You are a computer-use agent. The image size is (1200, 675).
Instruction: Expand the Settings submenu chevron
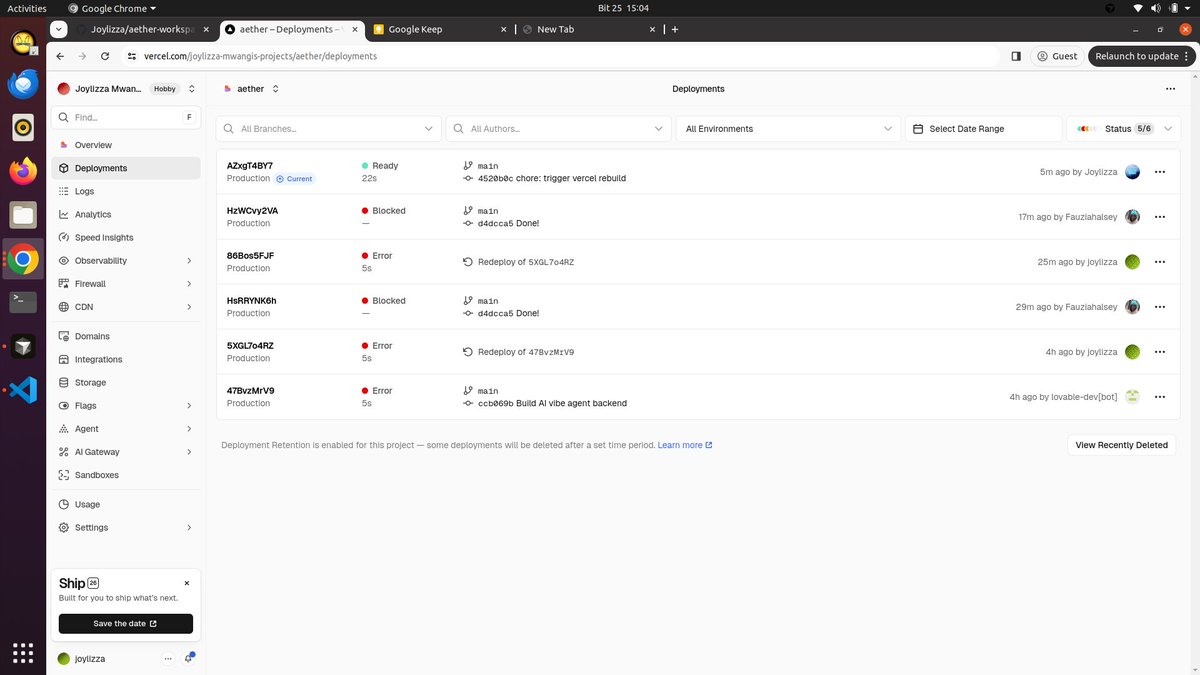click(x=189, y=527)
